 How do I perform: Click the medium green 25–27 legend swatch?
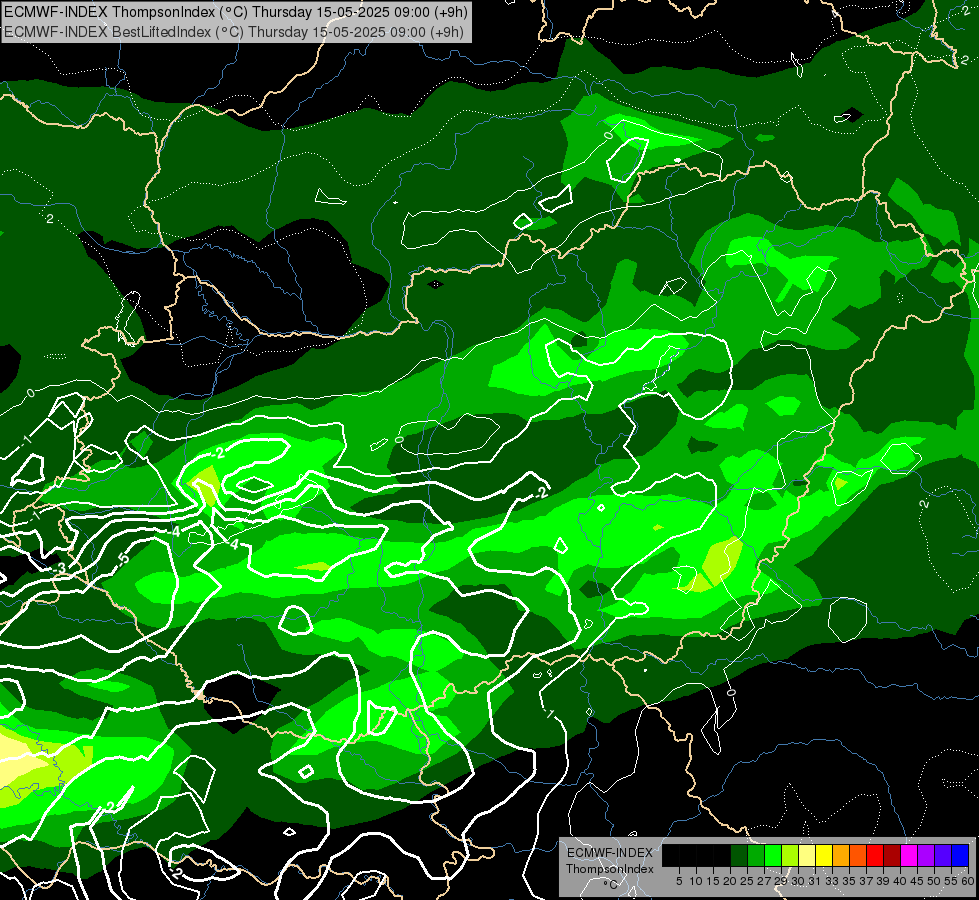tap(756, 855)
